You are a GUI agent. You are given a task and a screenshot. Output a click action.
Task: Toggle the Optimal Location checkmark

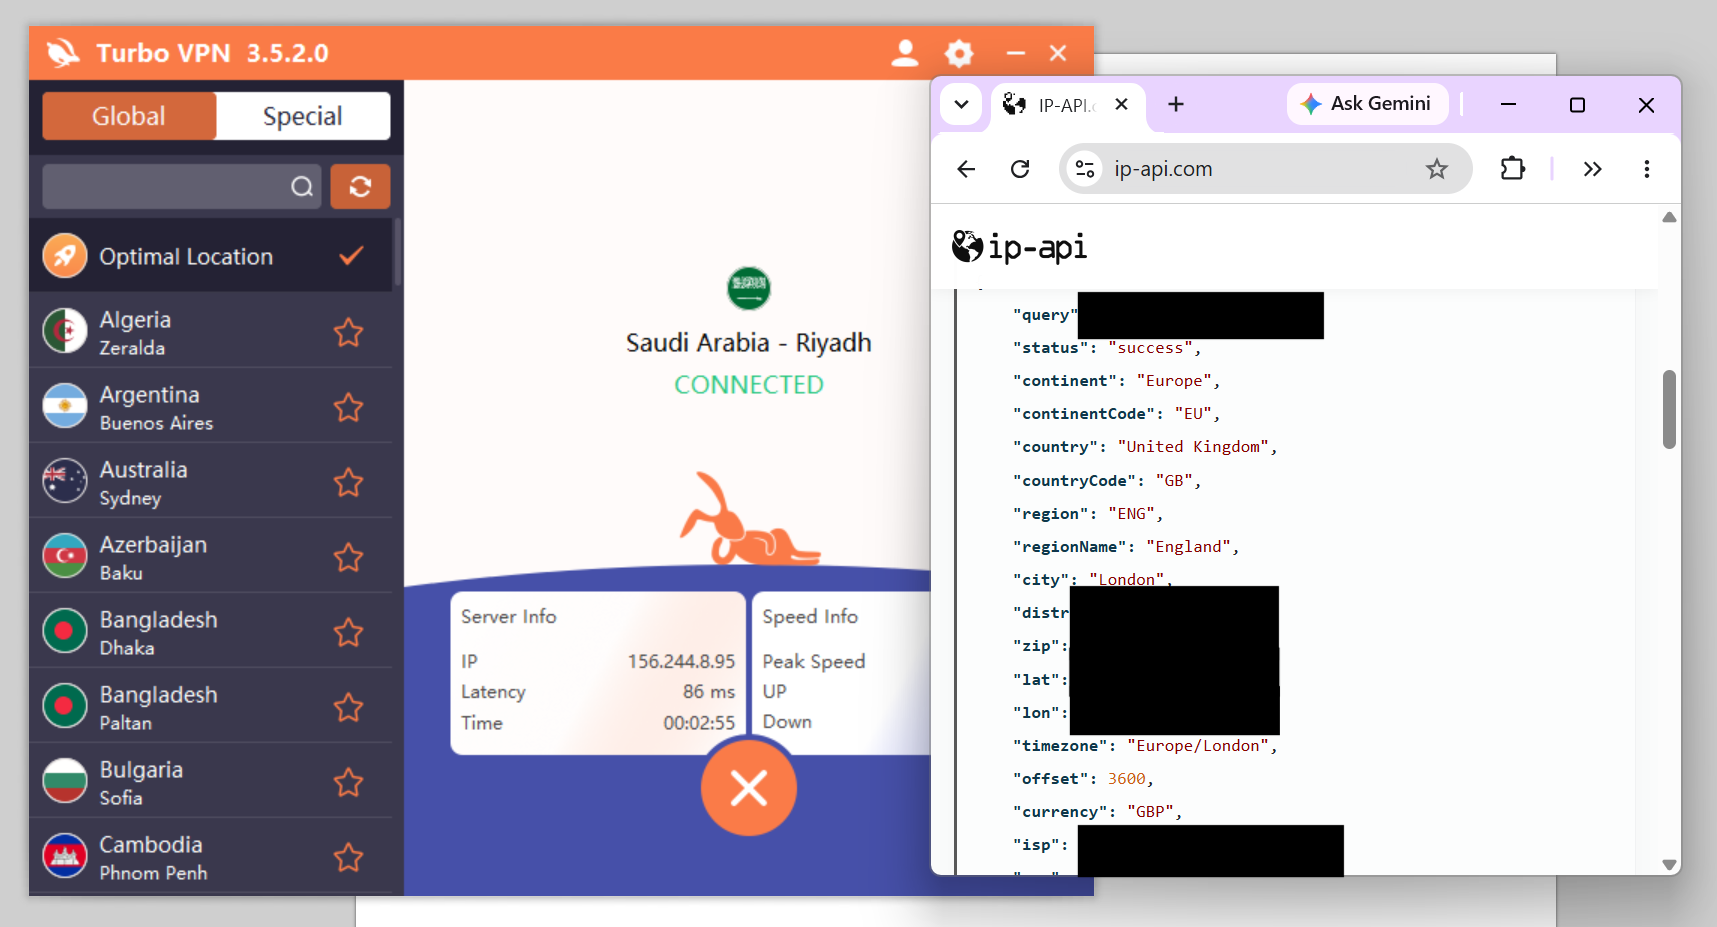[351, 256]
